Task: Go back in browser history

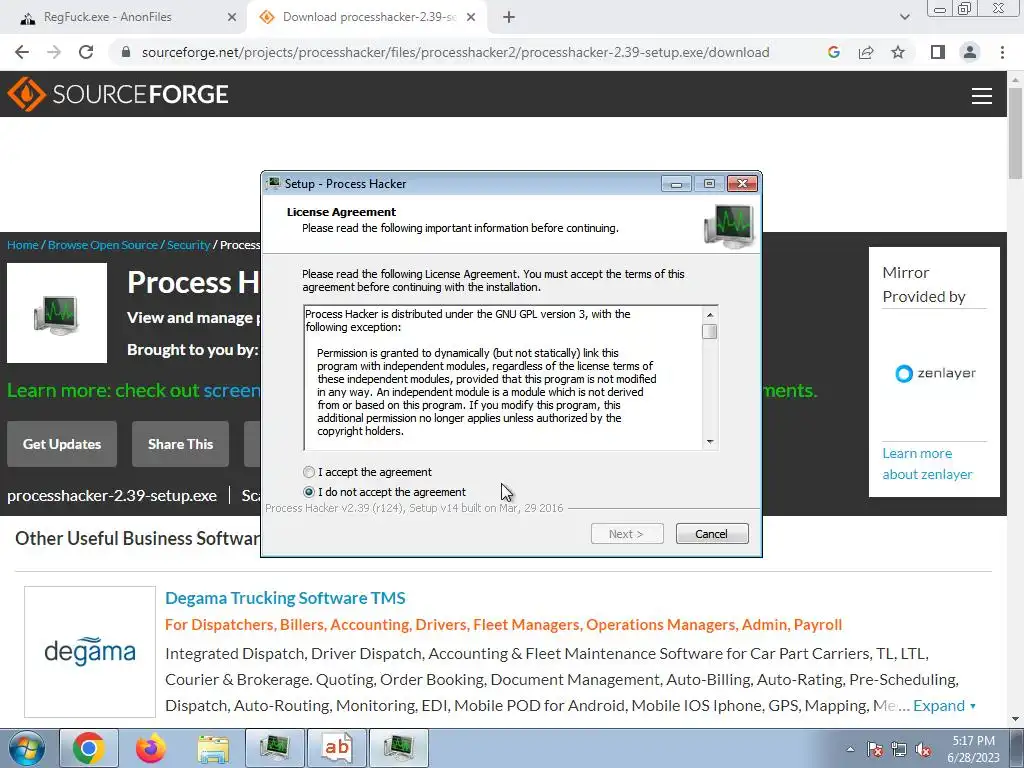Action: coord(22,52)
